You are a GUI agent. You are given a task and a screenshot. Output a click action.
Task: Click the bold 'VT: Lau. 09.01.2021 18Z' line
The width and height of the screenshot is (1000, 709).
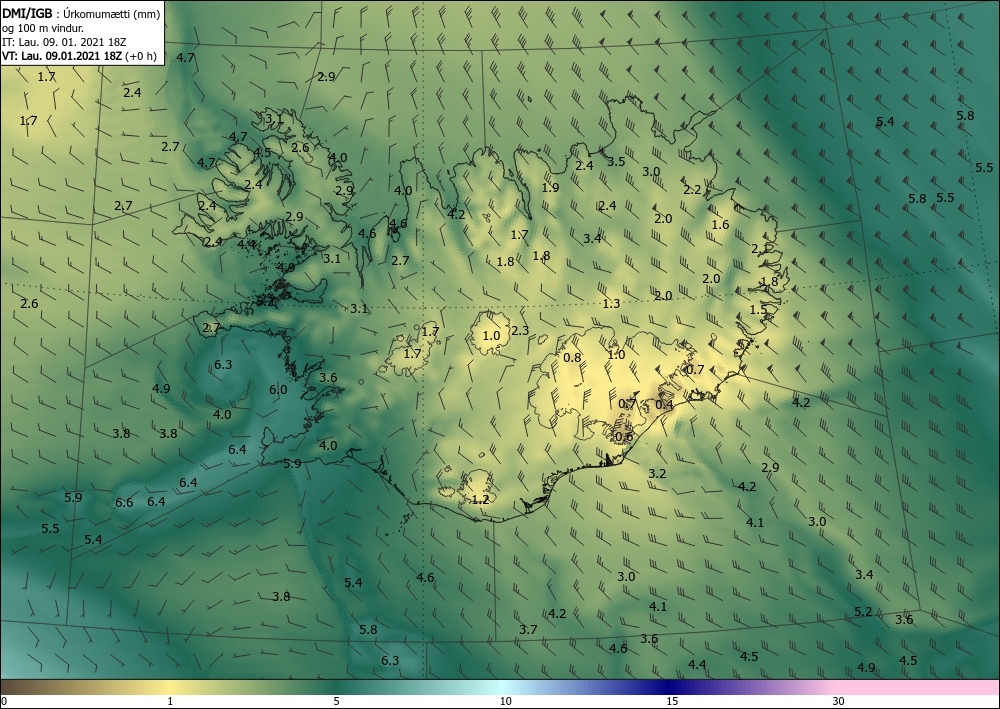(x=62, y=56)
